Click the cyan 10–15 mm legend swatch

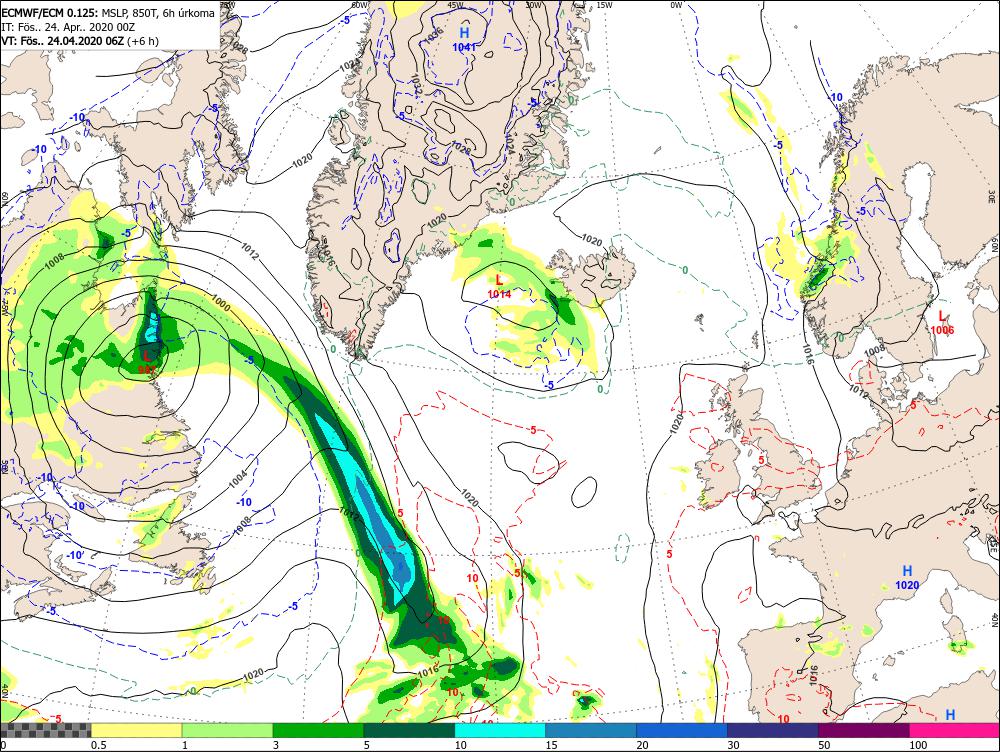click(500, 730)
